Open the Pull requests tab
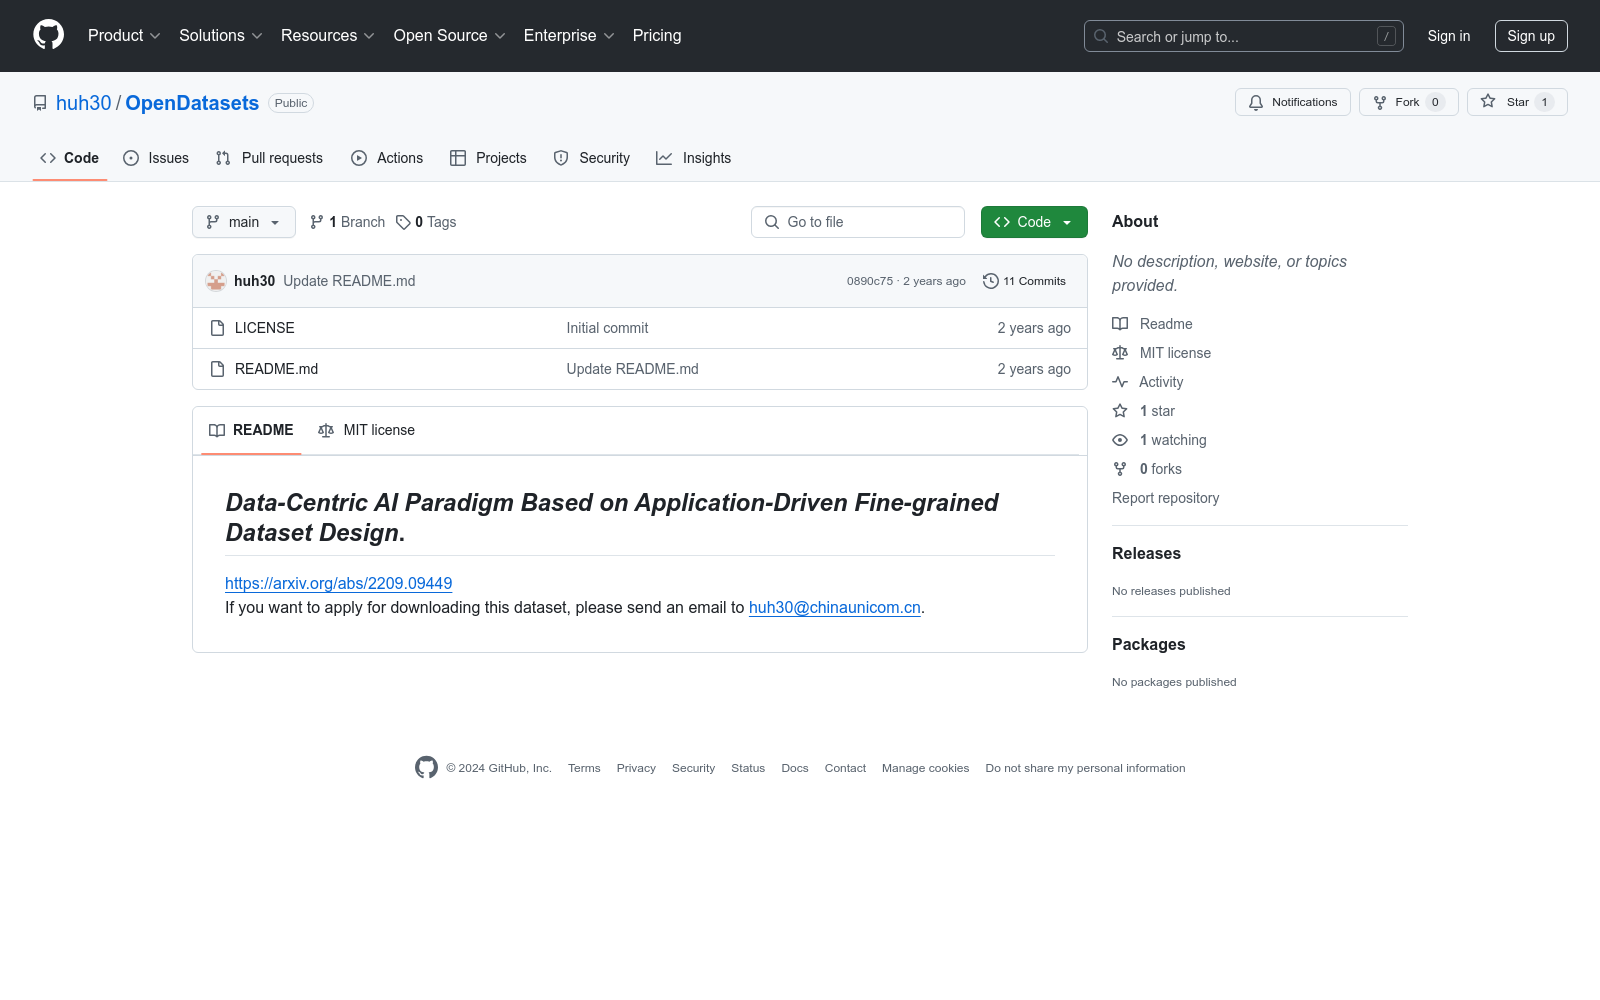This screenshot has height=1000, width=1600. coord(269,158)
